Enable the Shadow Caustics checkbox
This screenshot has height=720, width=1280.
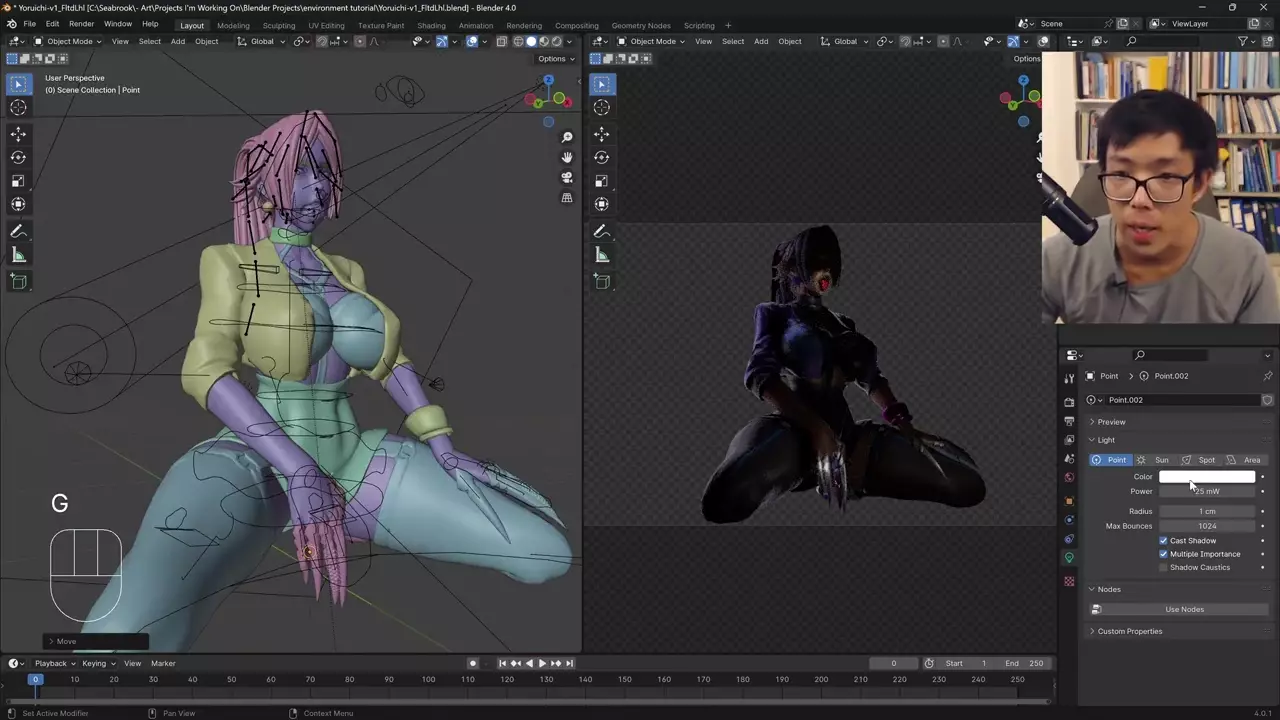(1163, 568)
